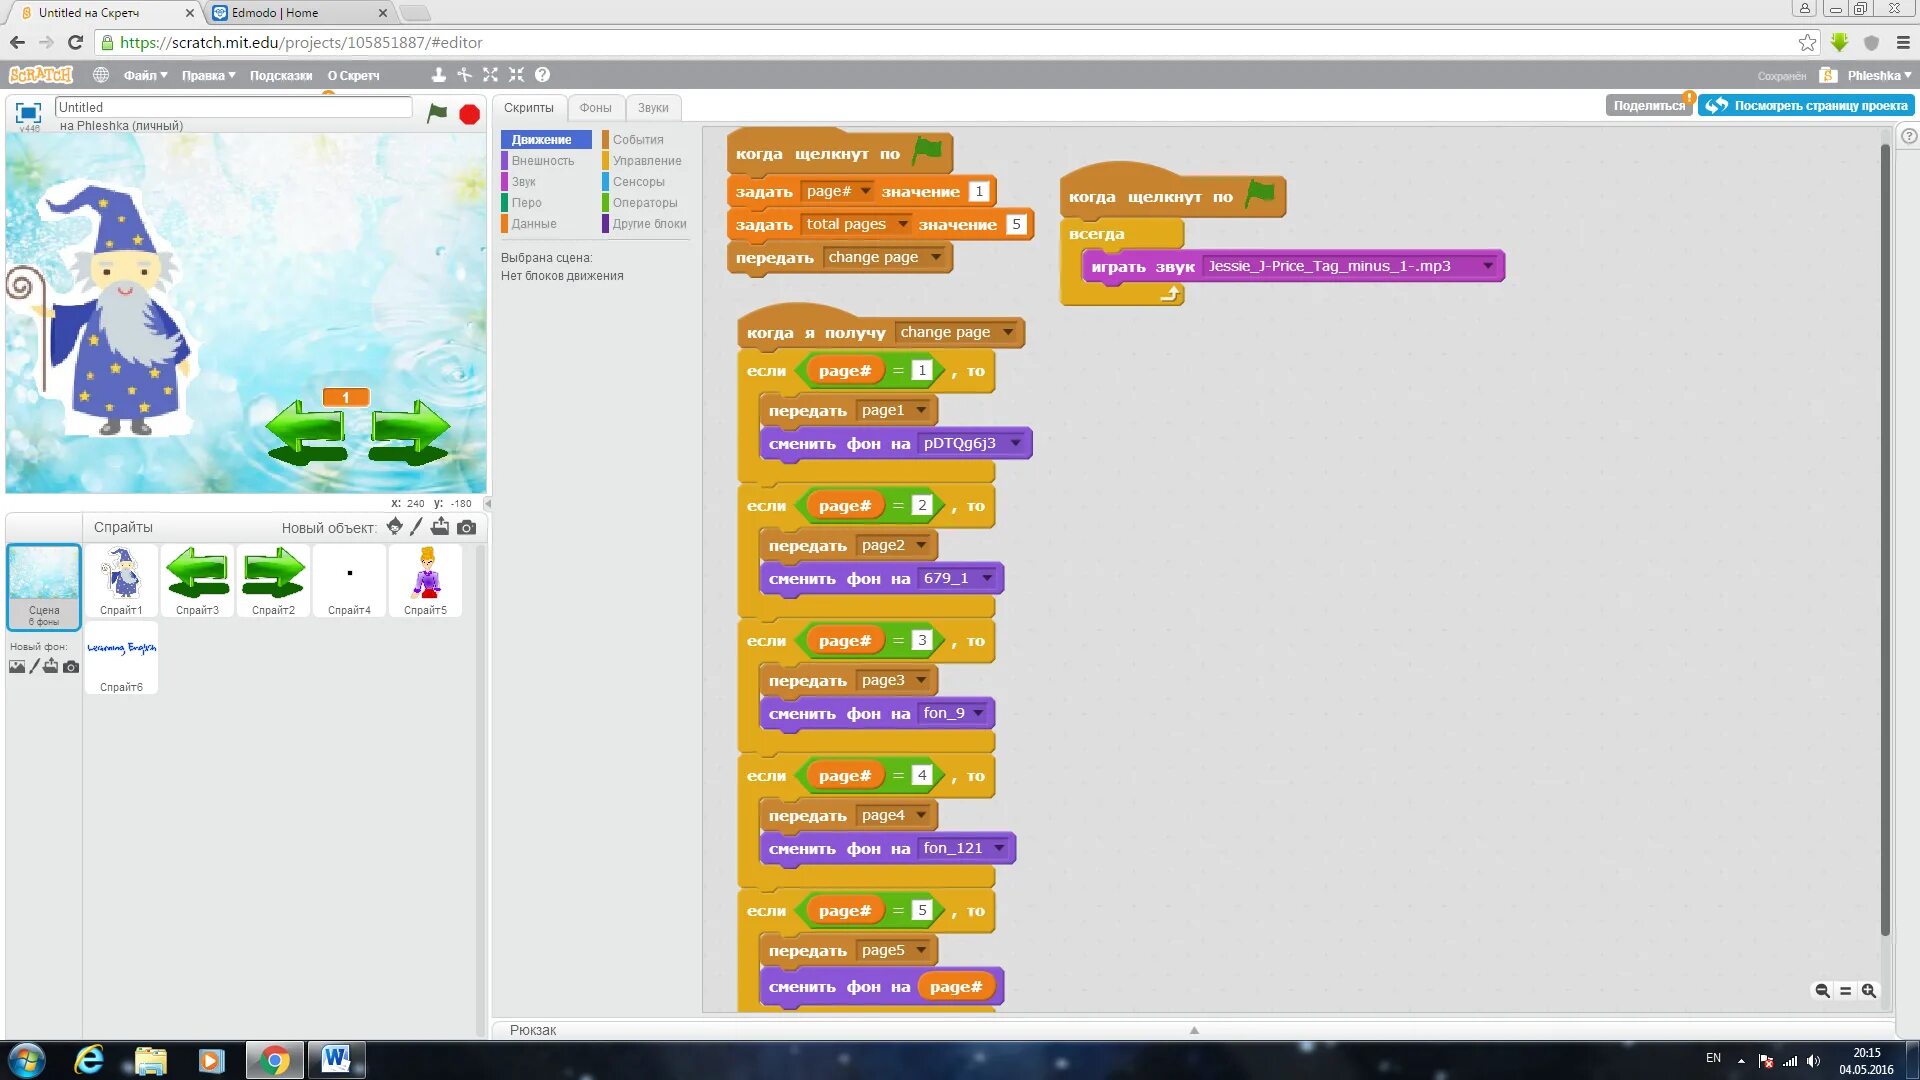Viewport: 1920px width, 1080px height.
Task: Click the Поделиться button
Action: (1648, 105)
